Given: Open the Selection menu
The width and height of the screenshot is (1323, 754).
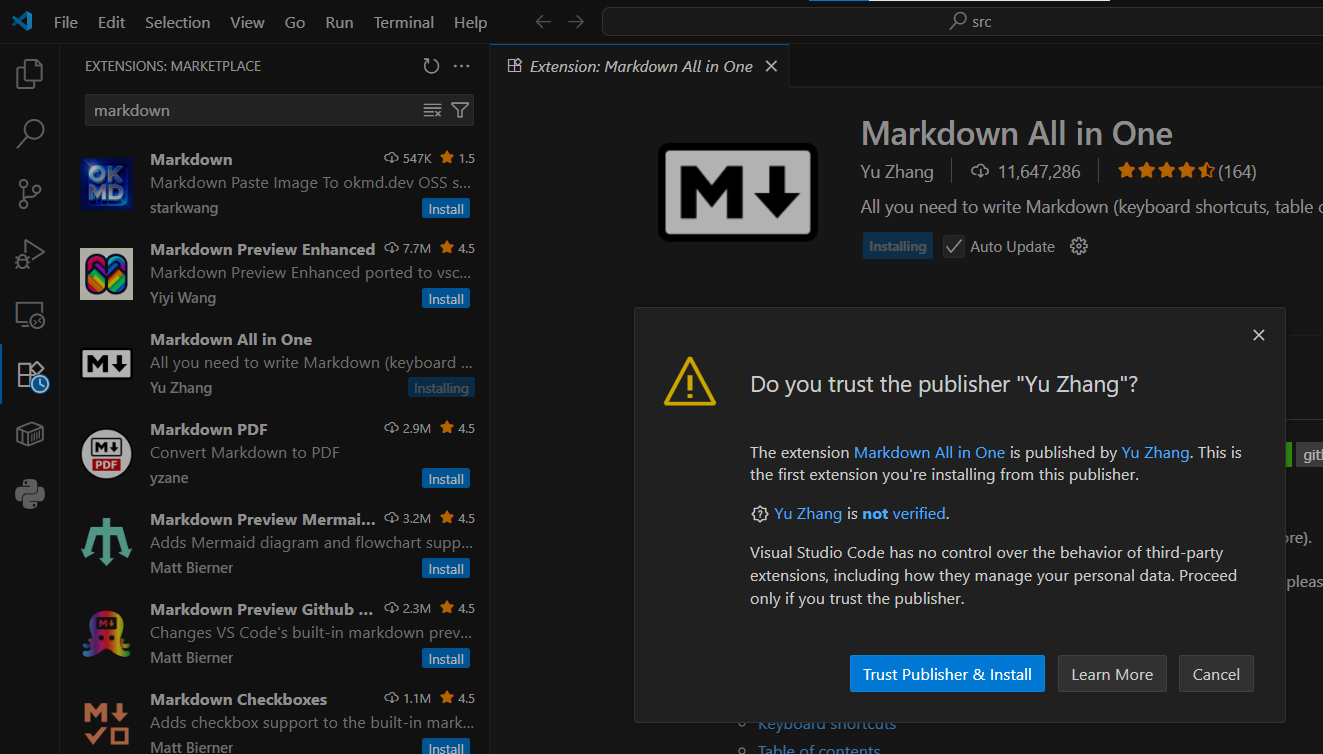Looking at the screenshot, I should [177, 22].
